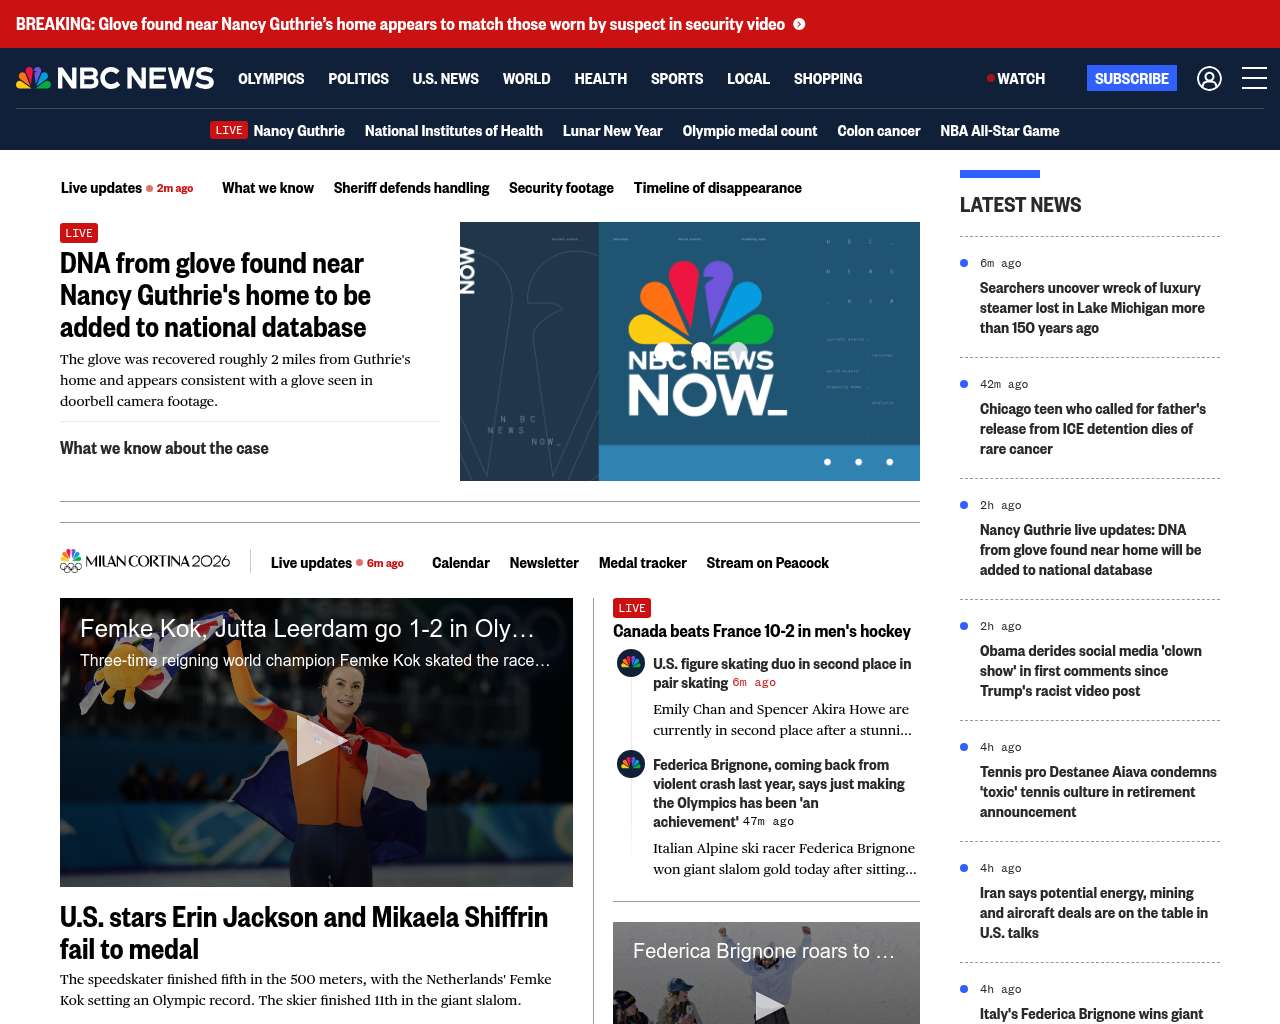Screen dimensions: 1280x1024
Task: Open the user account profile icon
Action: (1209, 78)
